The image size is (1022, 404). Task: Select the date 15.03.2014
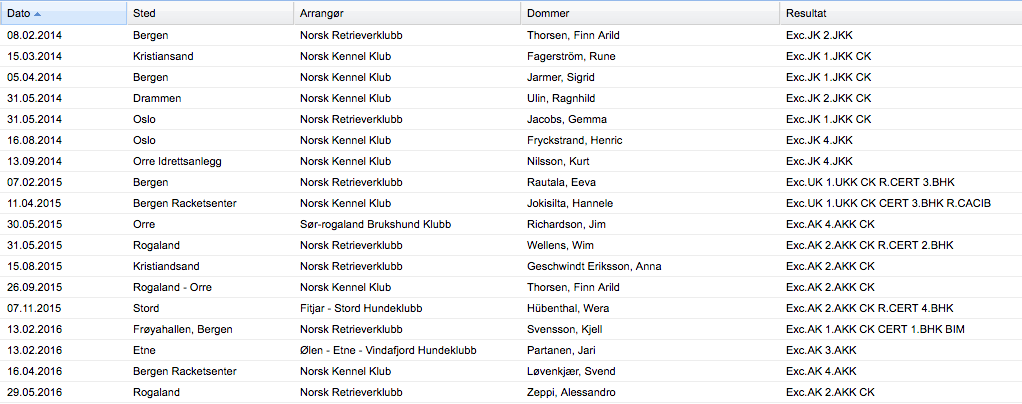point(35,57)
